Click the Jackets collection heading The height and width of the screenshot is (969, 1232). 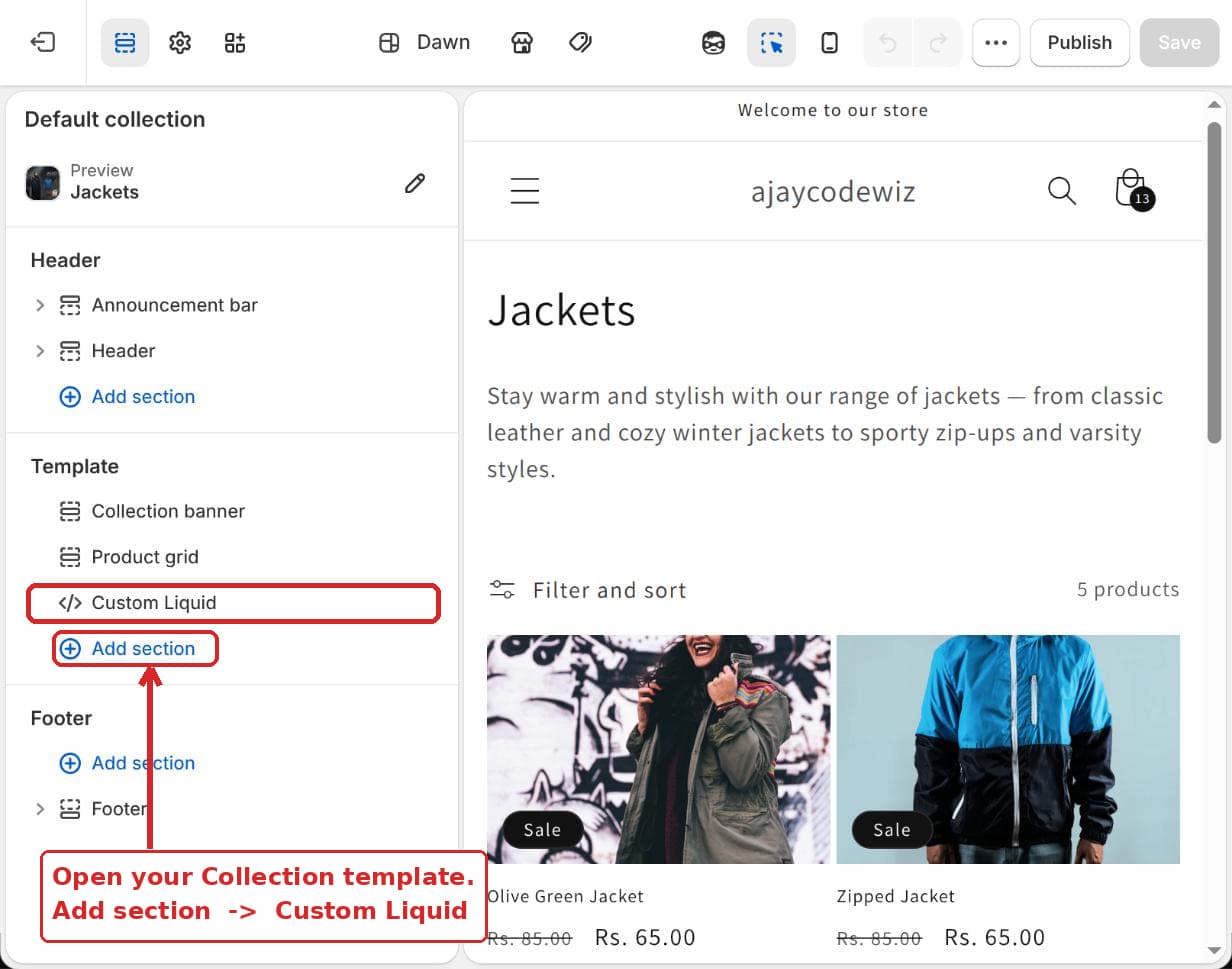561,311
